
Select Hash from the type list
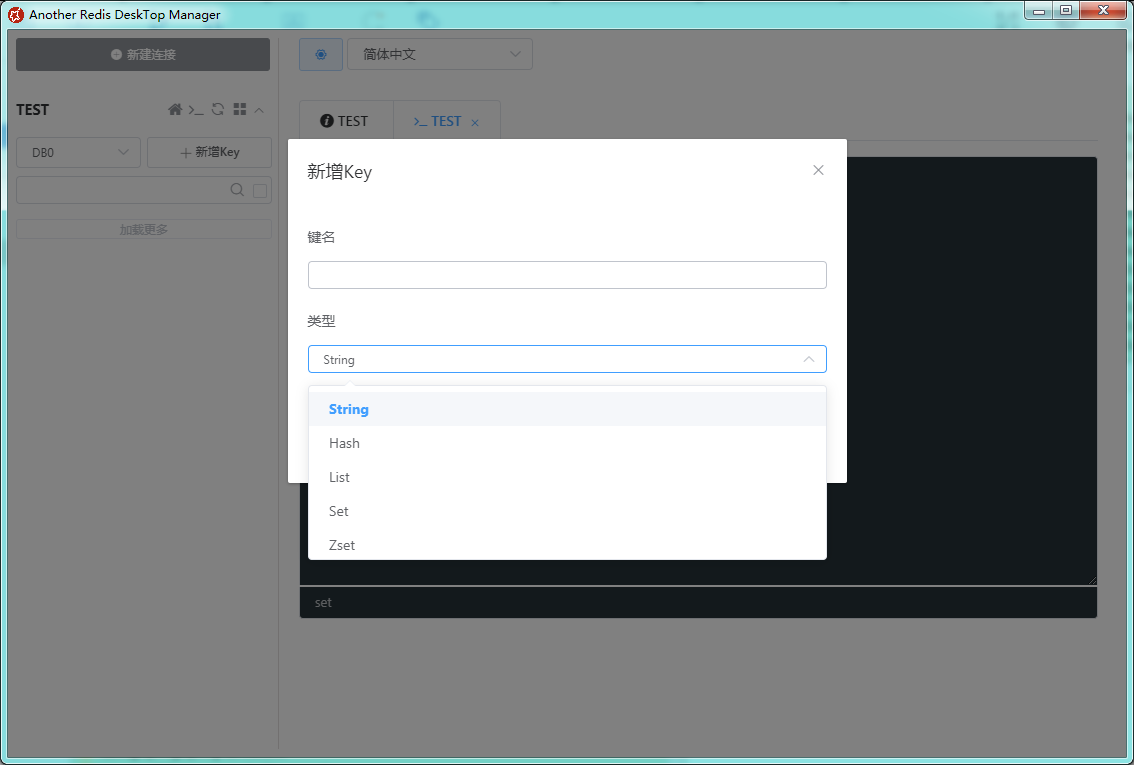[x=567, y=443]
